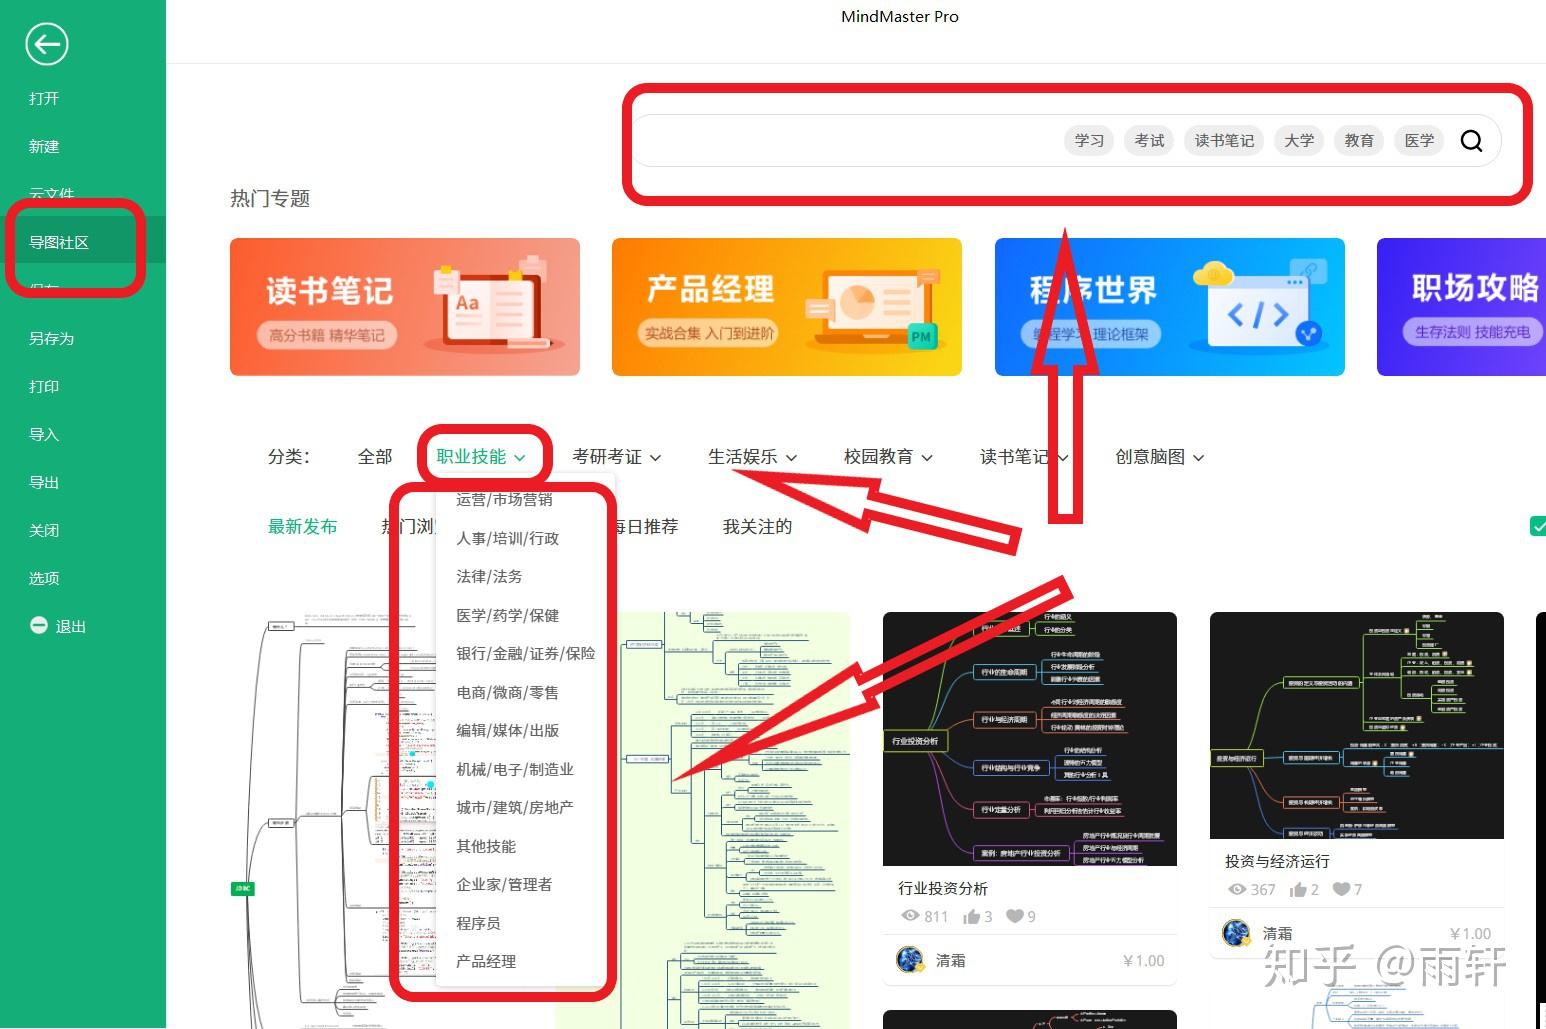Choose 法律/法务 in the dropdown list
Viewport: 1546px width, 1029px height.
(489, 576)
